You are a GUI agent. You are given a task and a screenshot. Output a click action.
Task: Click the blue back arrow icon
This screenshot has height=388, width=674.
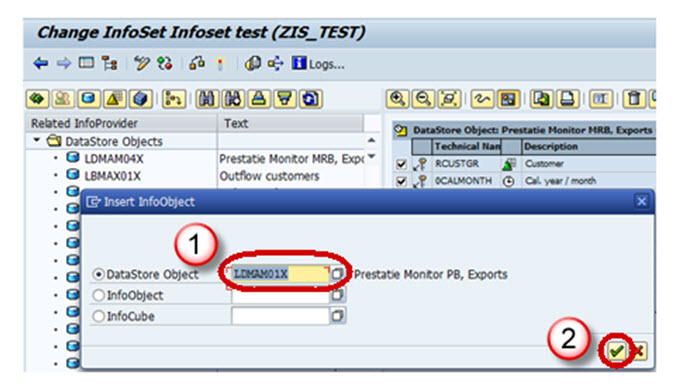click(x=41, y=64)
